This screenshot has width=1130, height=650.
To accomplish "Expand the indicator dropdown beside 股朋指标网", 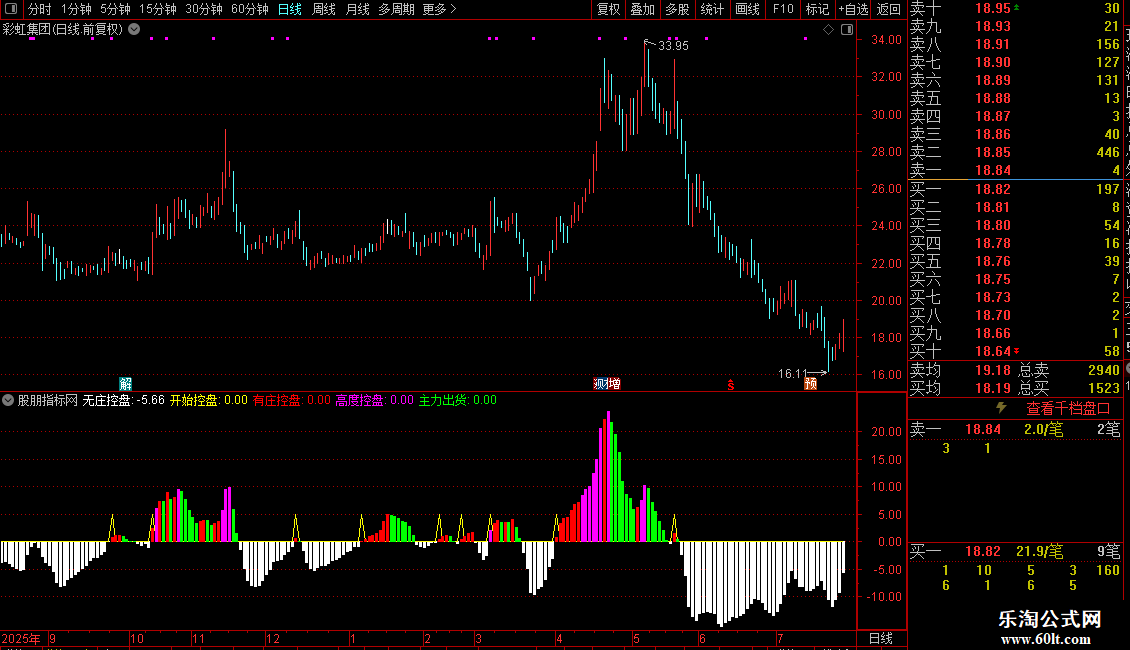I will (8, 400).
